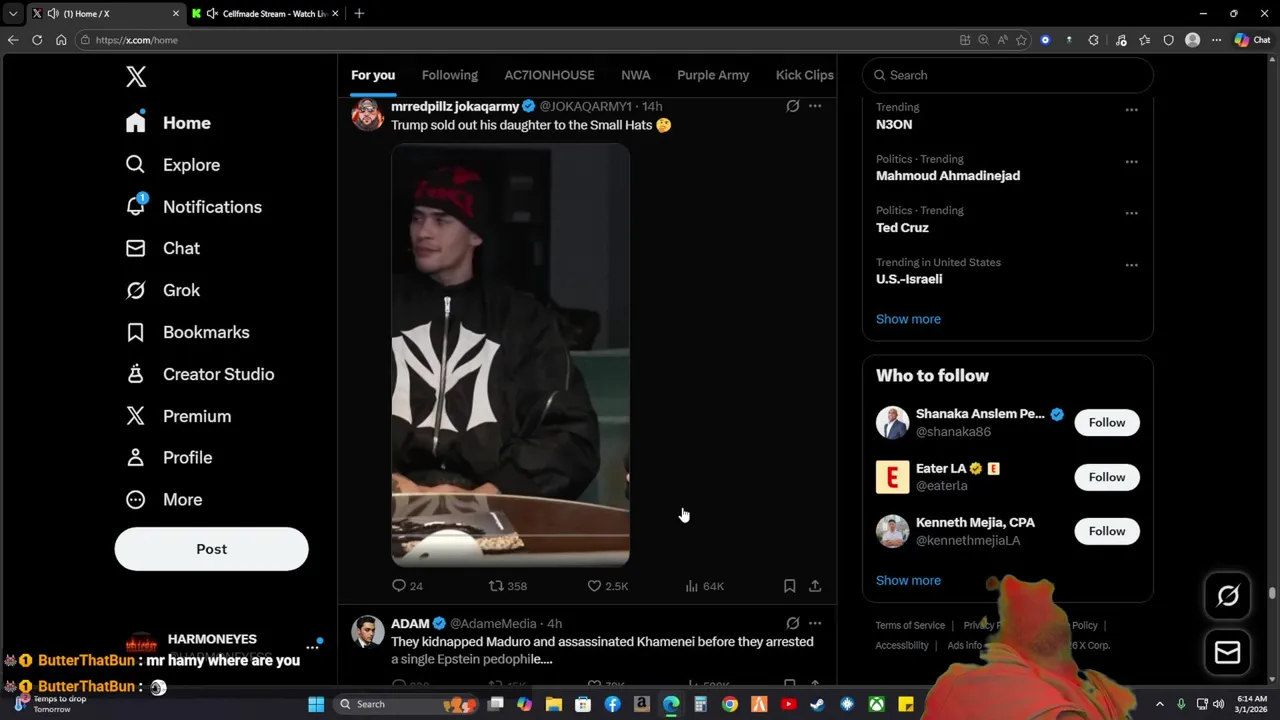Follow Shanaka Anslem Pe...
Image resolution: width=1280 pixels, height=720 pixels.
1106,423
